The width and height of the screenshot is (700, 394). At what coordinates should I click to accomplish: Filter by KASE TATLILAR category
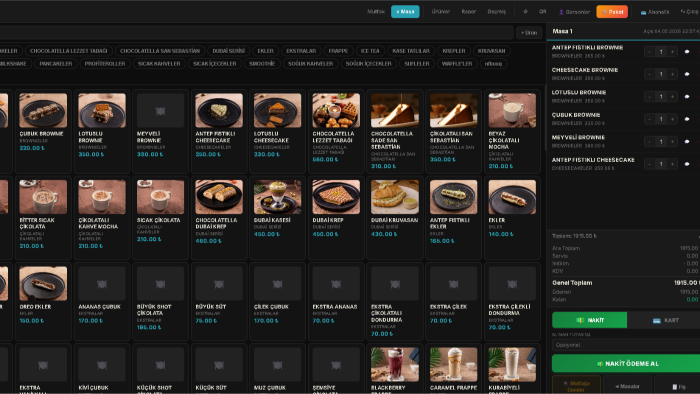click(411, 51)
